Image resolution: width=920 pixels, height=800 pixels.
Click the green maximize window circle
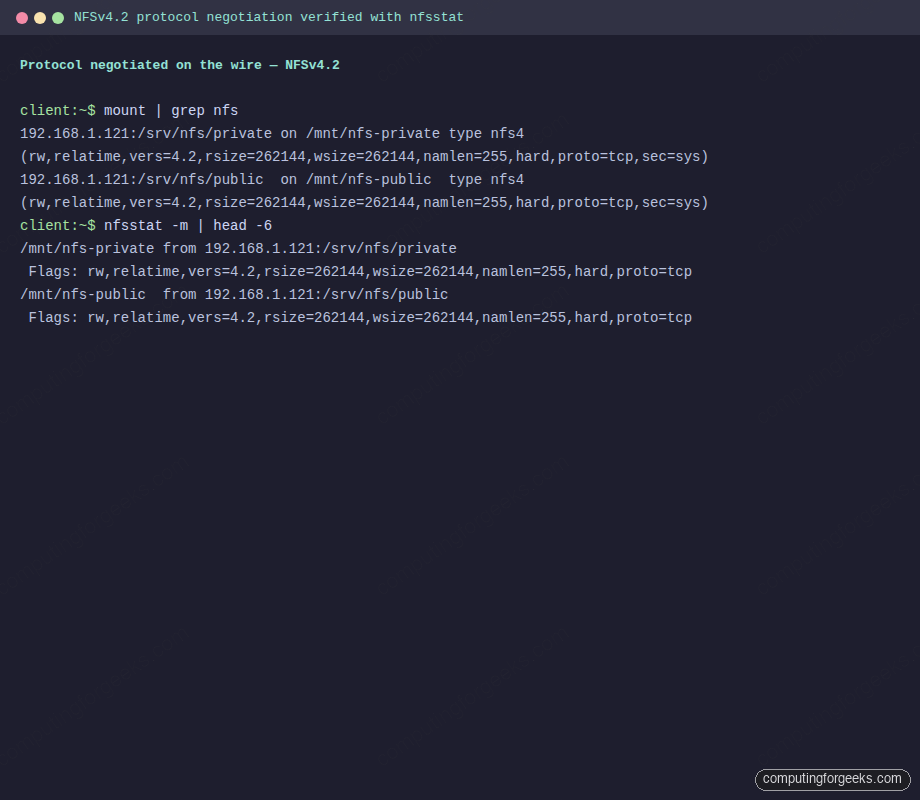tap(58, 17)
